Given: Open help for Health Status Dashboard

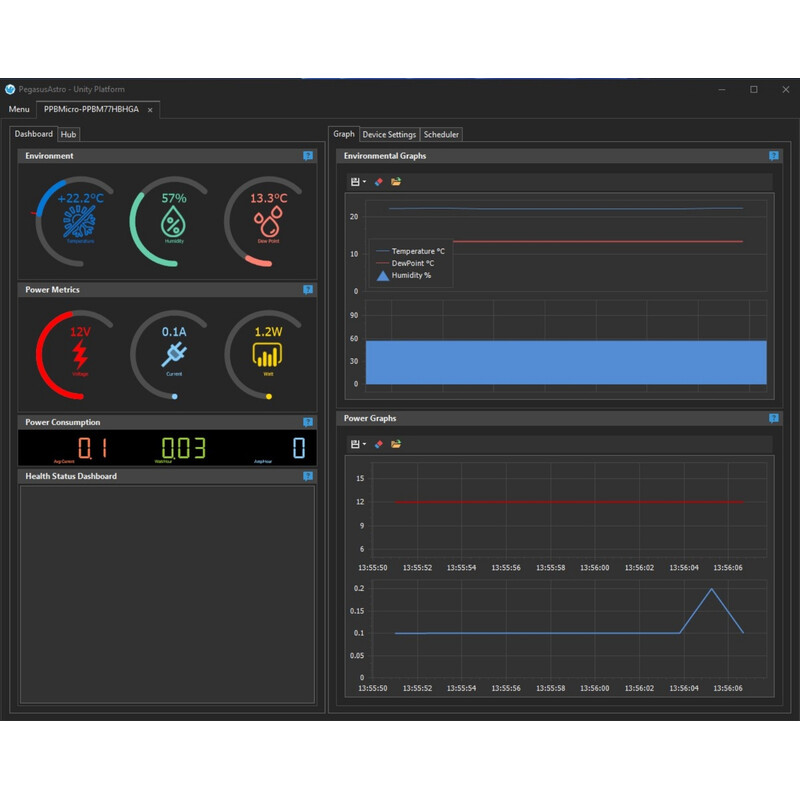Looking at the screenshot, I should 308,476.
